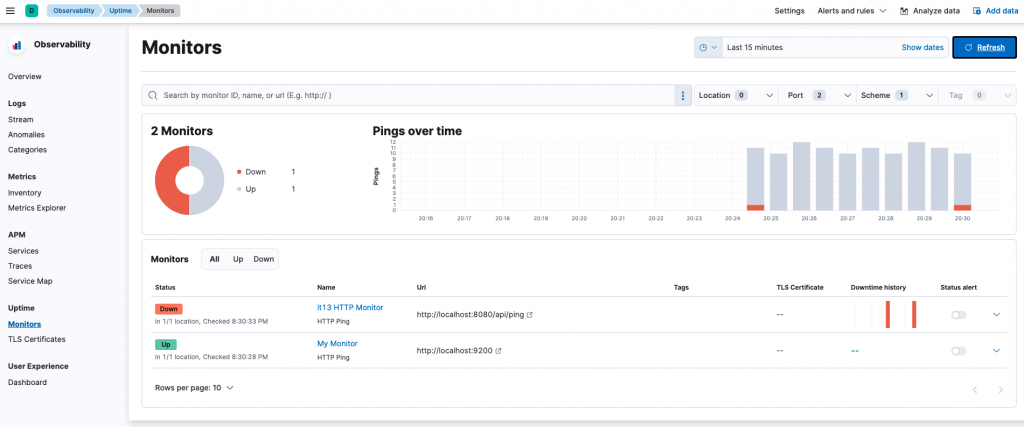Click the Observability logo icon in sidebar
The width and height of the screenshot is (1024, 427).
pos(17,45)
